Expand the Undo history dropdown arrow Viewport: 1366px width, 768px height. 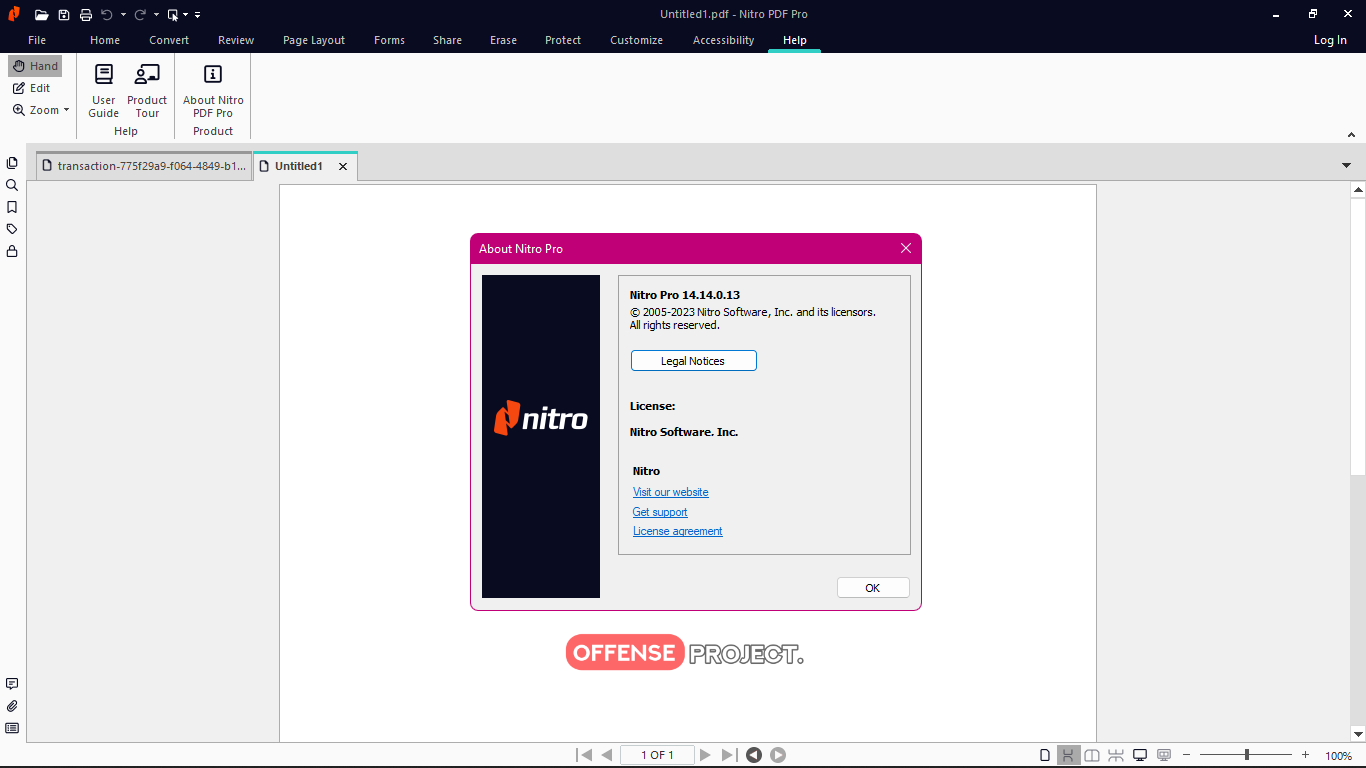[123, 15]
